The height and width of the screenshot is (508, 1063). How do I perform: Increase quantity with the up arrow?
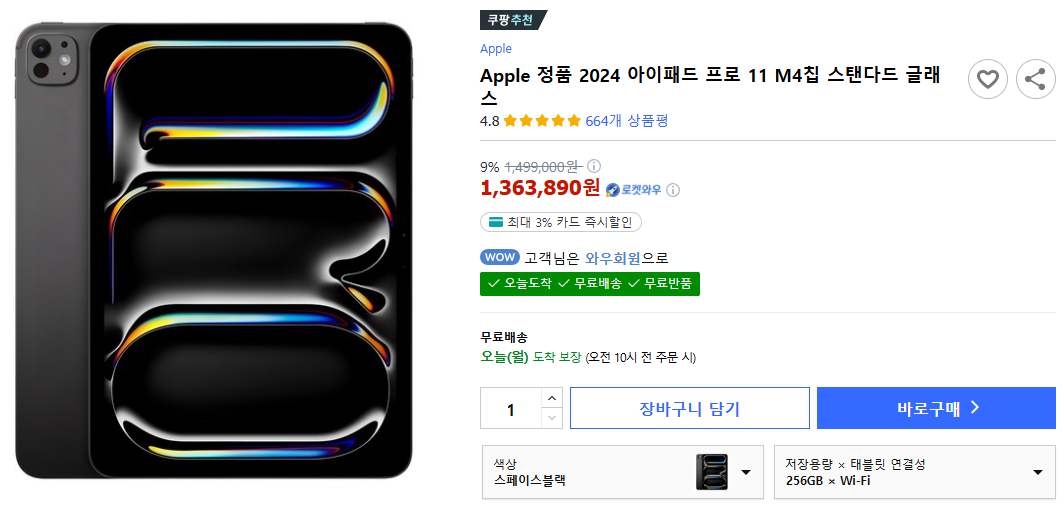552,398
